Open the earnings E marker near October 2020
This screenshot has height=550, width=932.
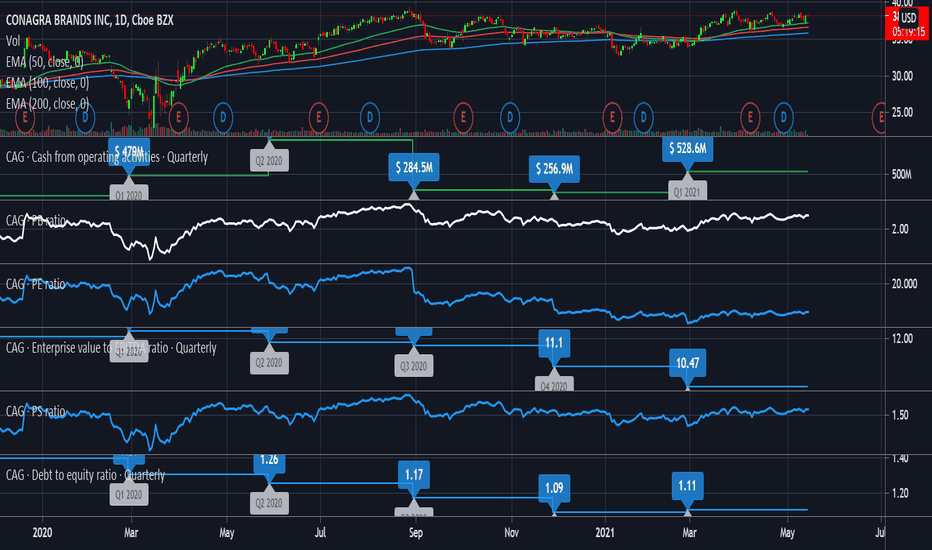(463, 117)
